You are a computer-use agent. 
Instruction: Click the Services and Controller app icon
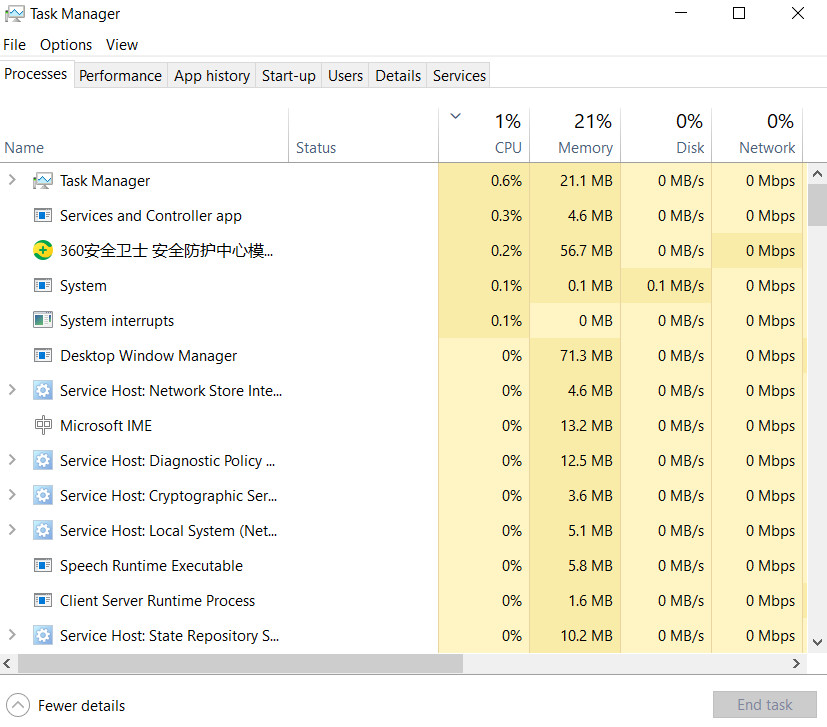(43, 216)
